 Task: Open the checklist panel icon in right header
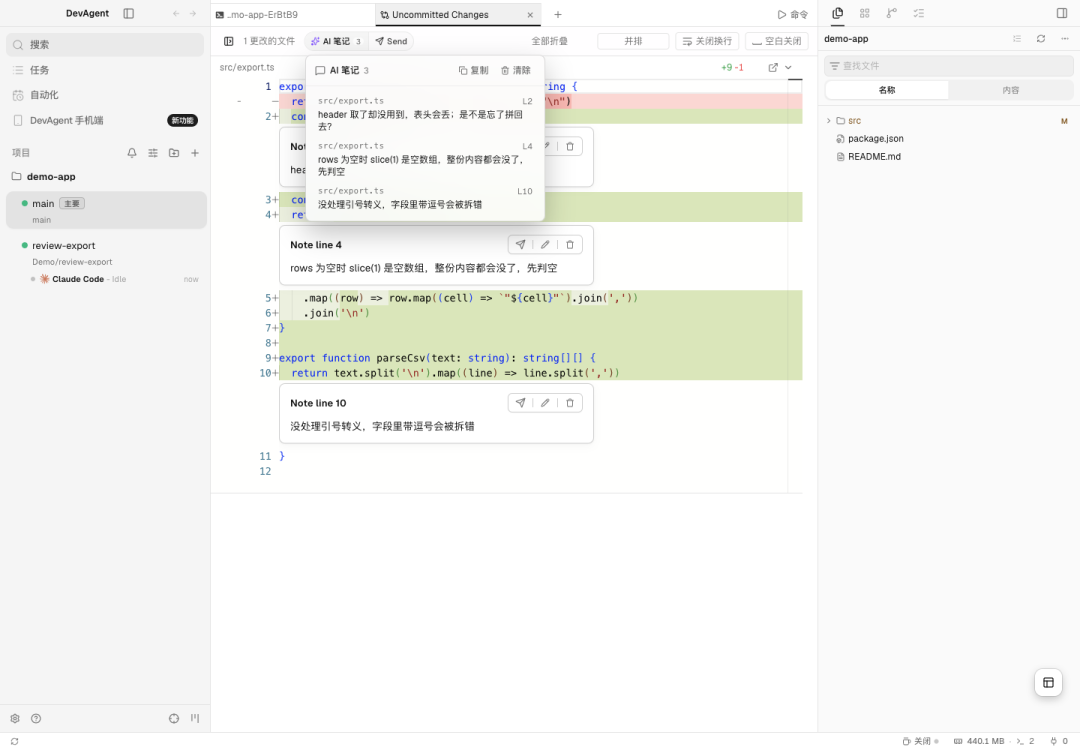(x=918, y=13)
